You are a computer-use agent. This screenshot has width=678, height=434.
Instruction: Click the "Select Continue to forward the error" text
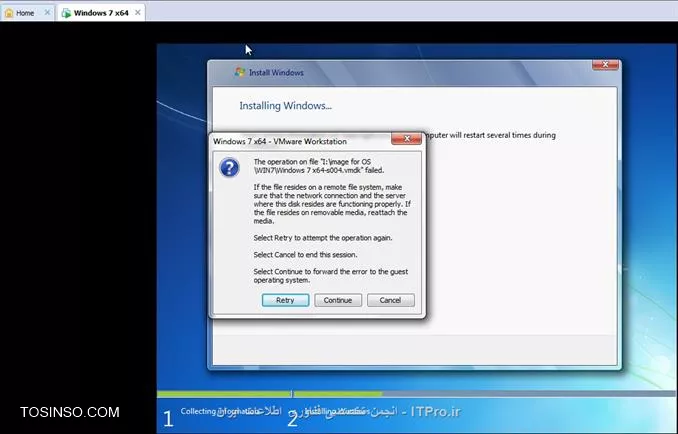[x=330, y=276]
